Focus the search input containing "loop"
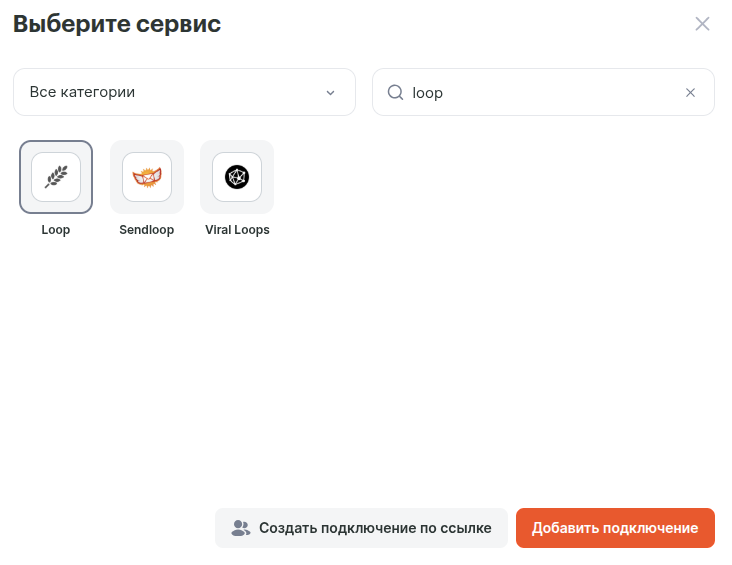732x565 pixels. click(x=540, y=92)
